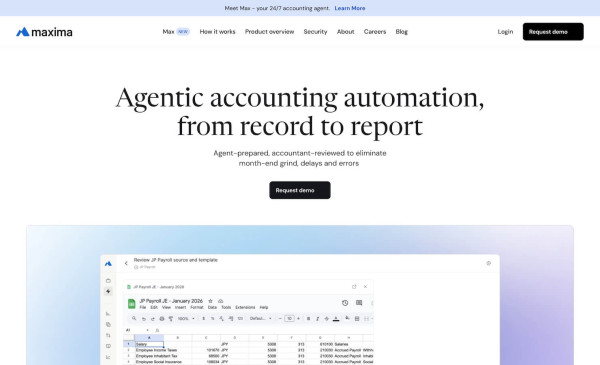
Task: Select the Employee Inhabitant Tax cell
Action: pyautogui.click(x=156, y=356)
